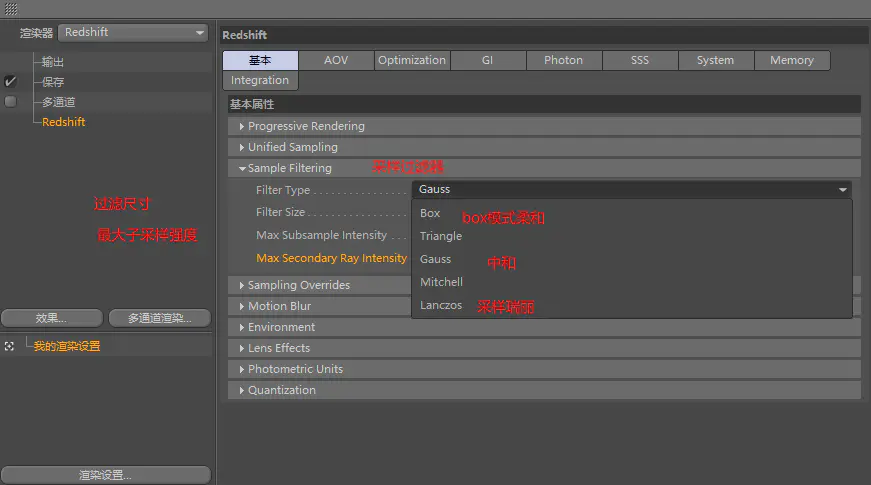Enable the 多通道 checkbox
The width and height of the screenshot is (871, 485).
[11, 102]
